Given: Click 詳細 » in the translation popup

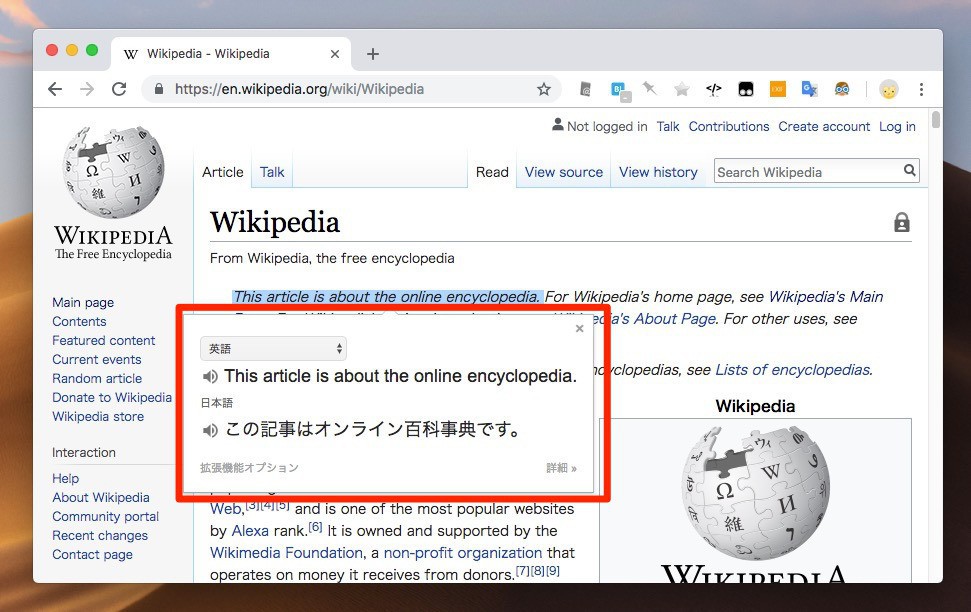Looking at the screenshot, I should pos(561,468).
